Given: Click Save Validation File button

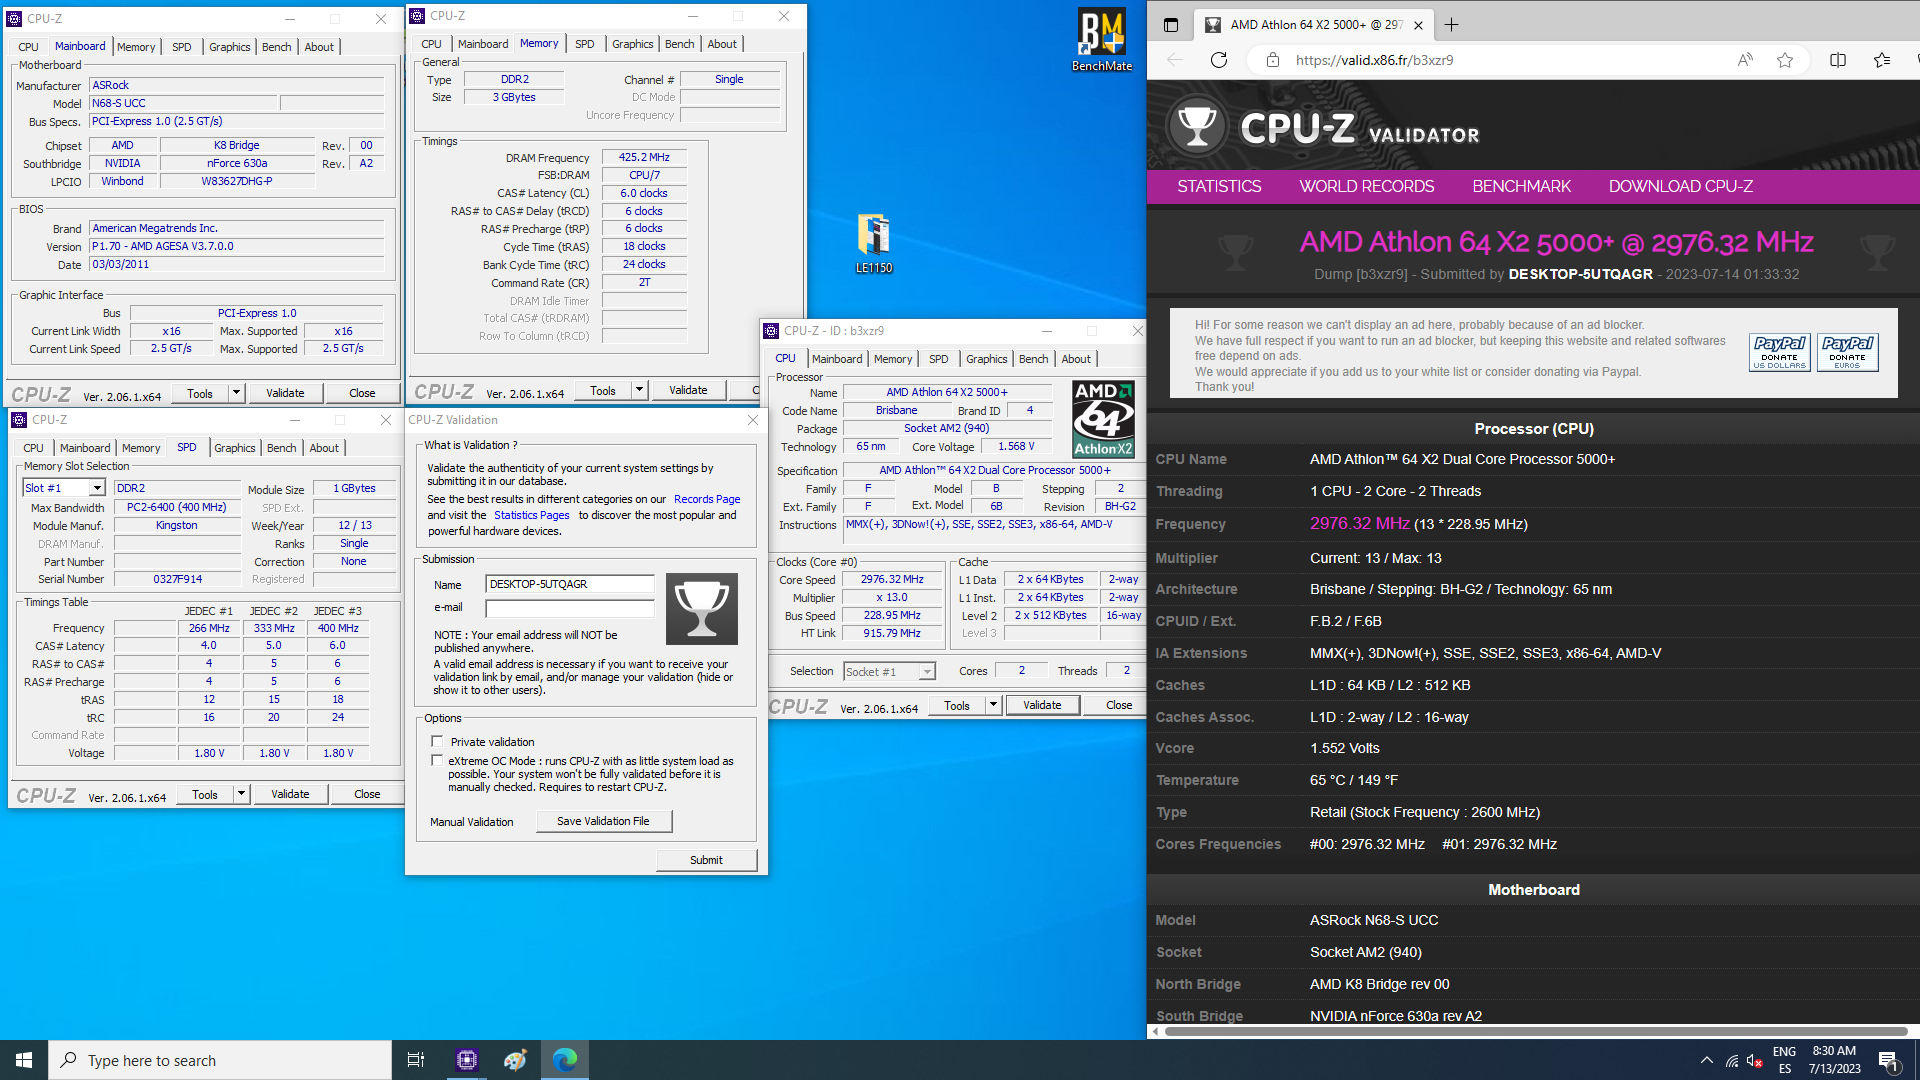Looking at the screenshot, I should (x=603, y=821).
